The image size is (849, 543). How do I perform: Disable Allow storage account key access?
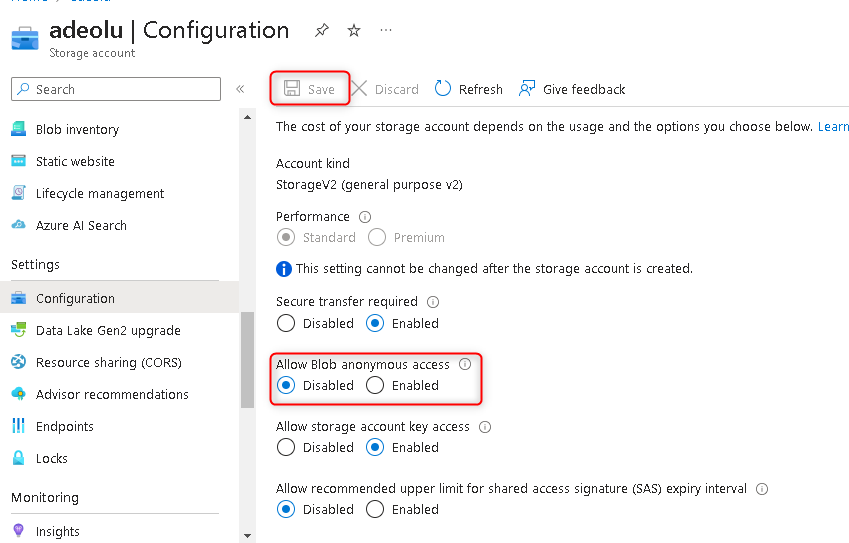pyautogui.click(x=286, y=448)
